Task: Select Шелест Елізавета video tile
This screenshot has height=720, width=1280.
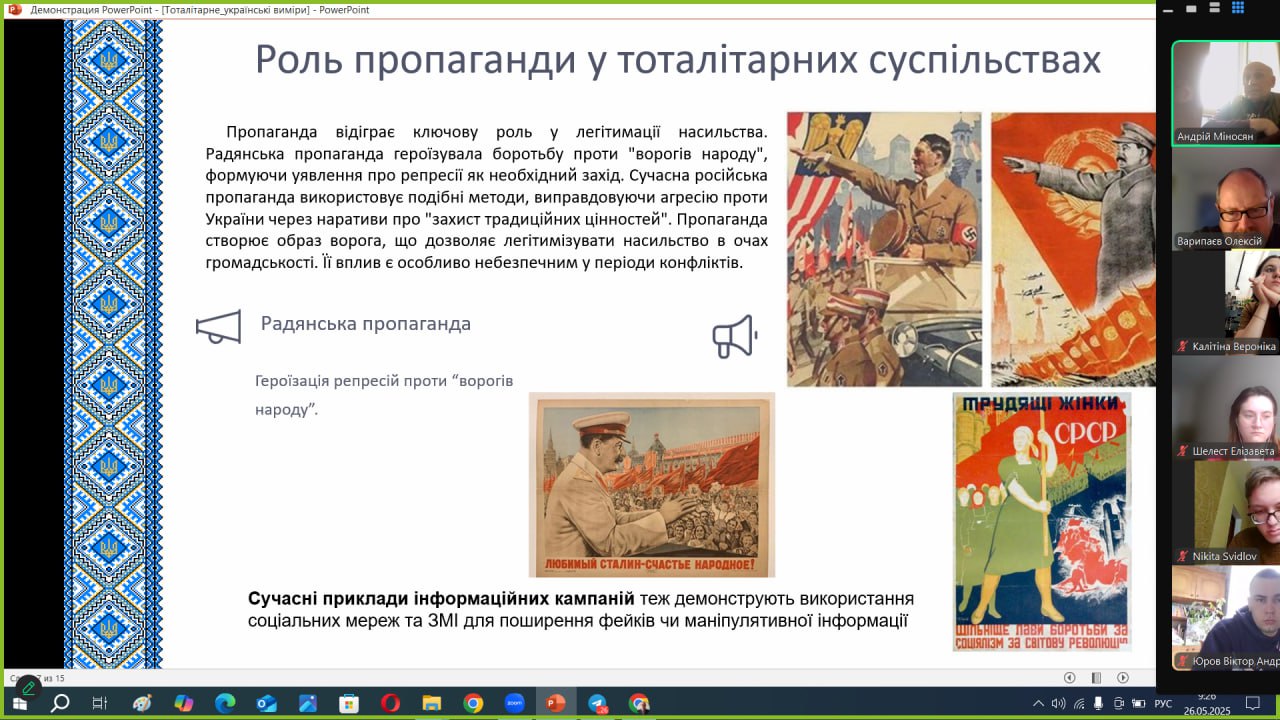Action: coord(1226,407)
